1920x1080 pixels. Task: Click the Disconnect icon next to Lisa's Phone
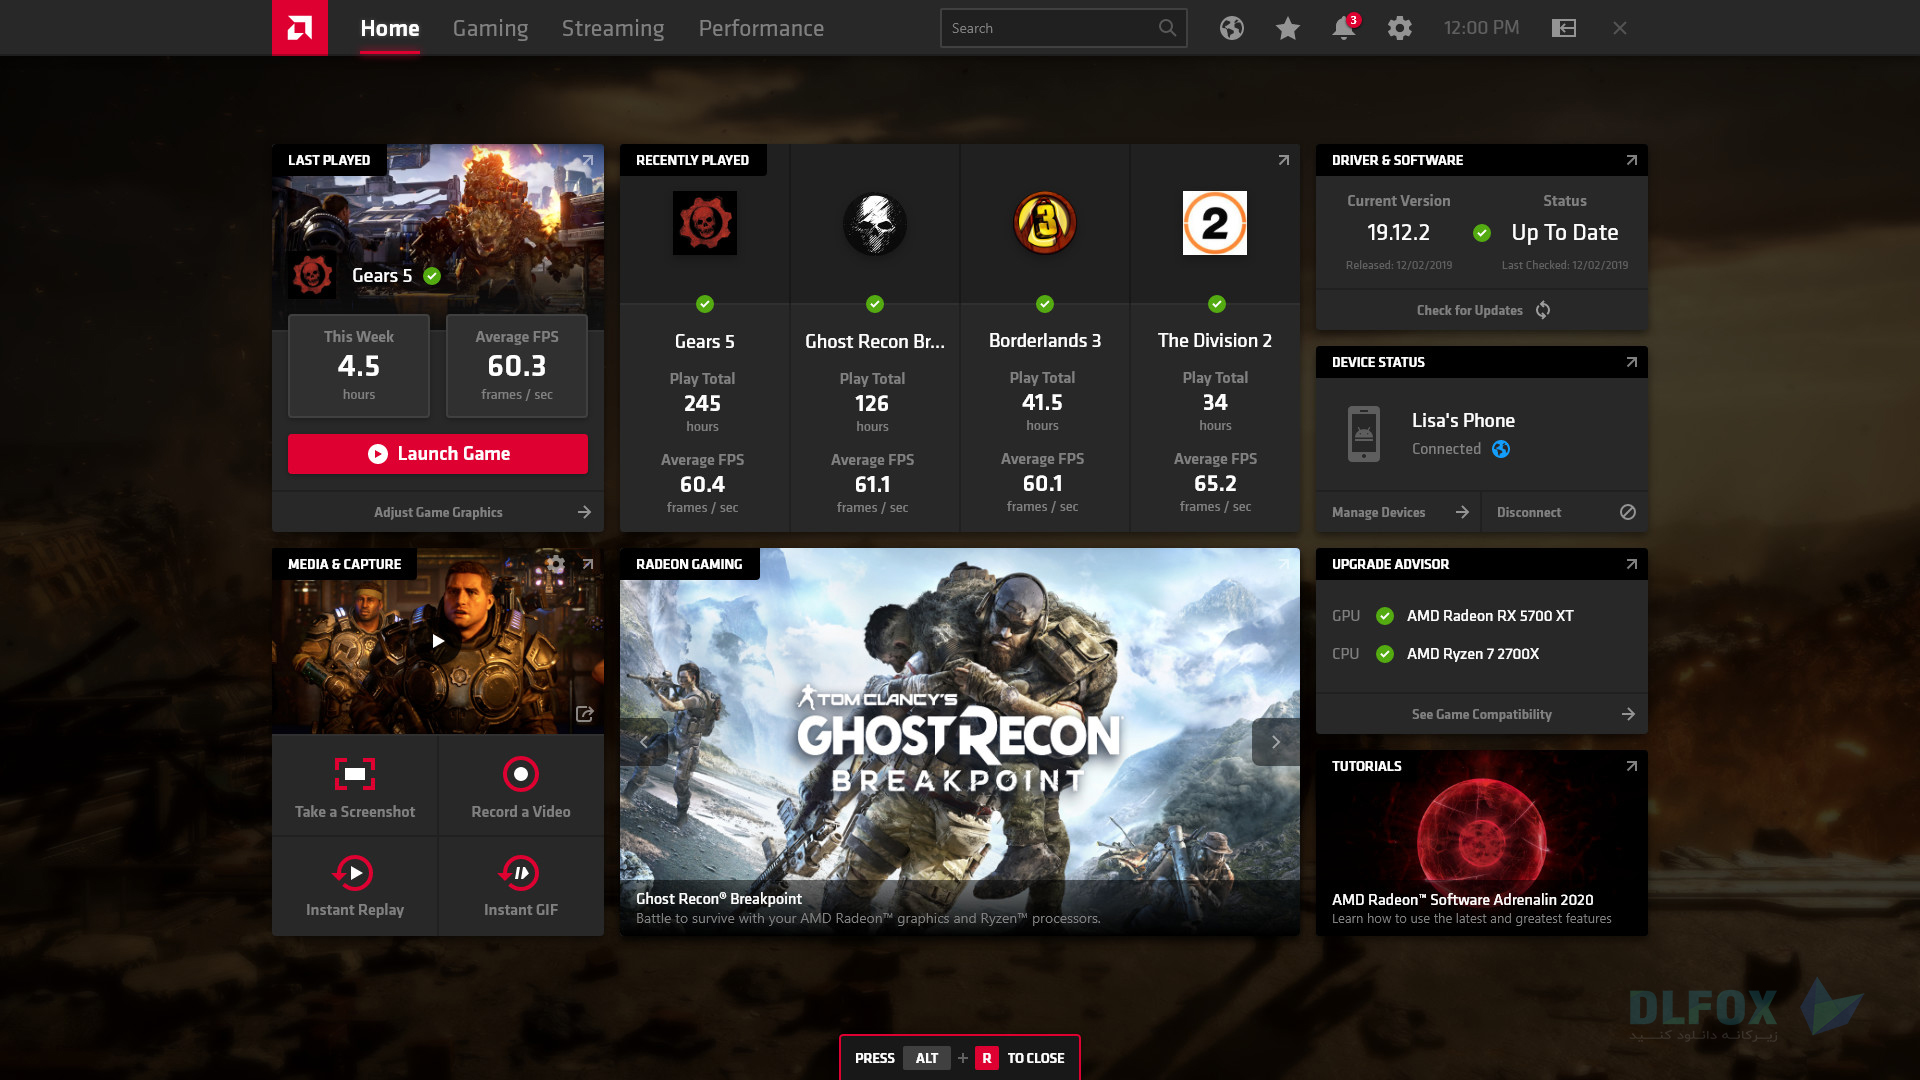pyautogui.click(x=1627, y=512)
